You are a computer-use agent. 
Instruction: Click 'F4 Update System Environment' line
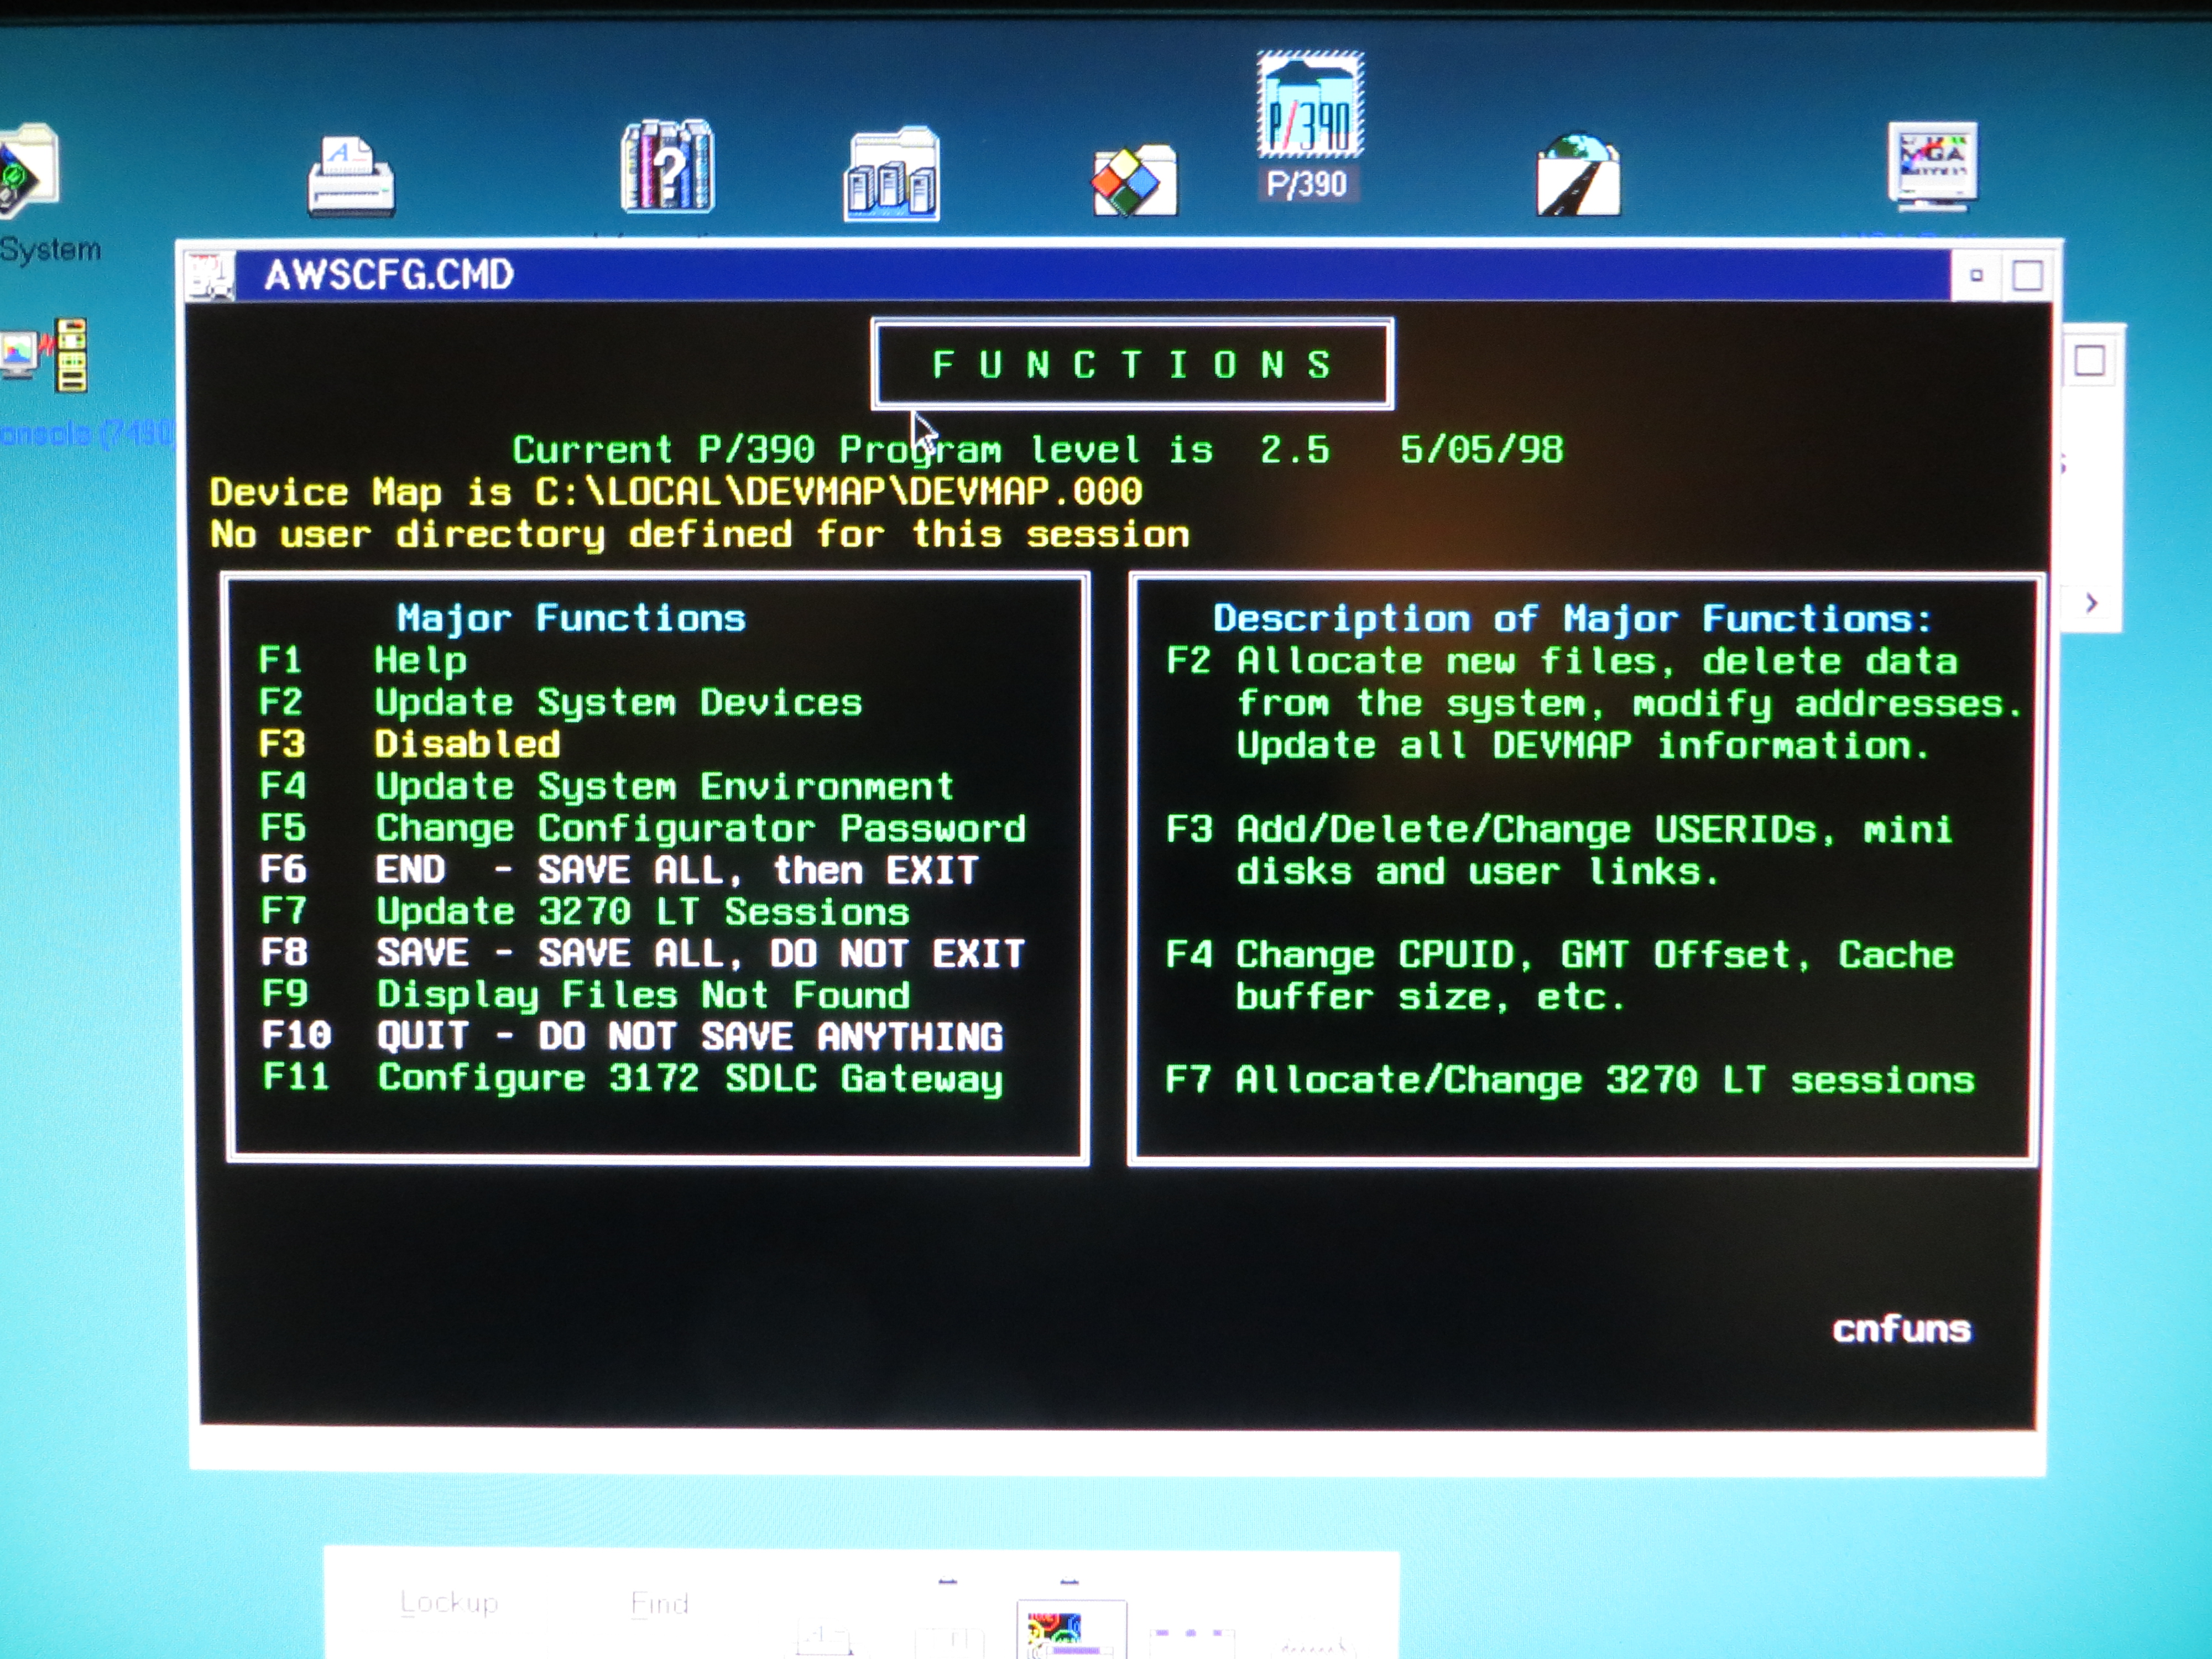pos(606,786)
